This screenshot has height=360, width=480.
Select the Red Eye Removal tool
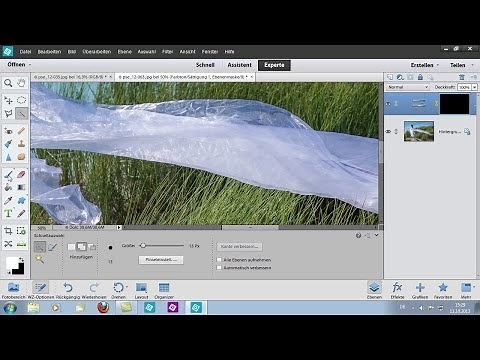pos(8,131)
